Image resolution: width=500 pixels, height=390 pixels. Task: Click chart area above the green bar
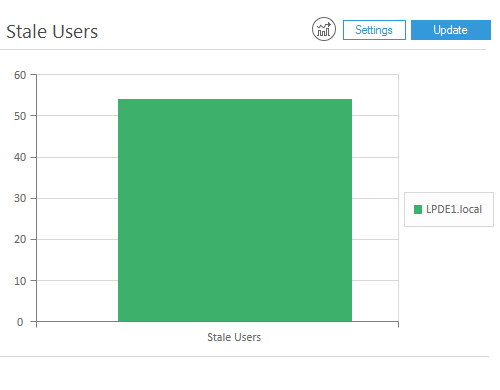coord(235,87)
